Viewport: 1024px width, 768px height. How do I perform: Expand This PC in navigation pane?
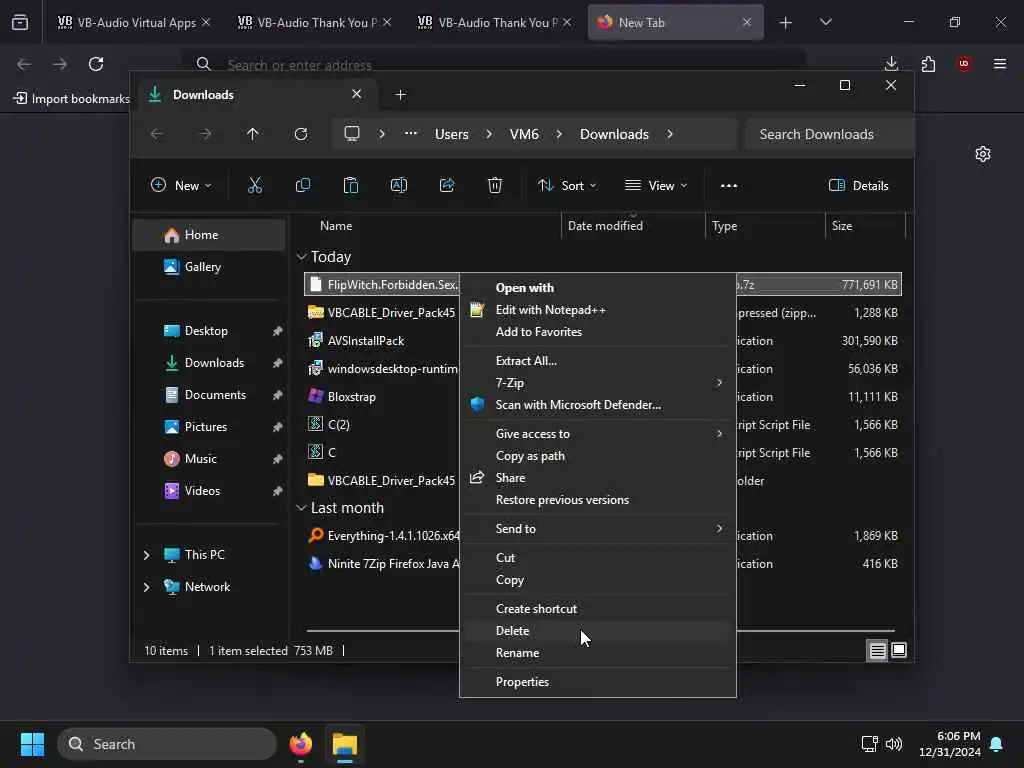(x=146, y=555)
